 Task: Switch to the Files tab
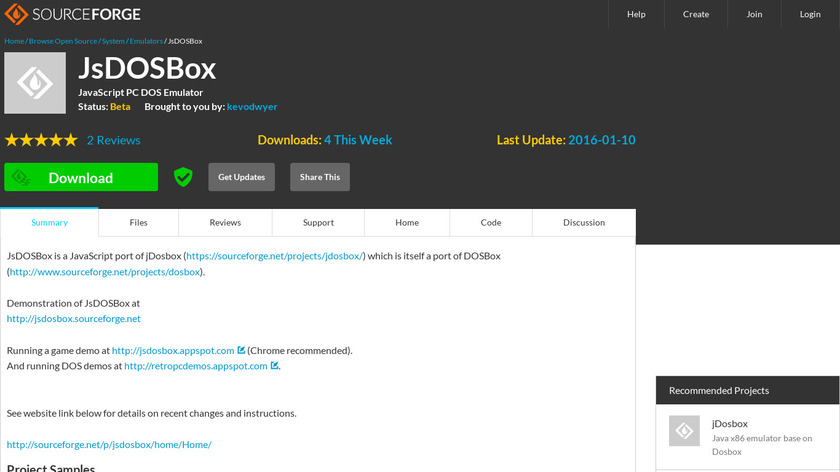pos(138,222)
